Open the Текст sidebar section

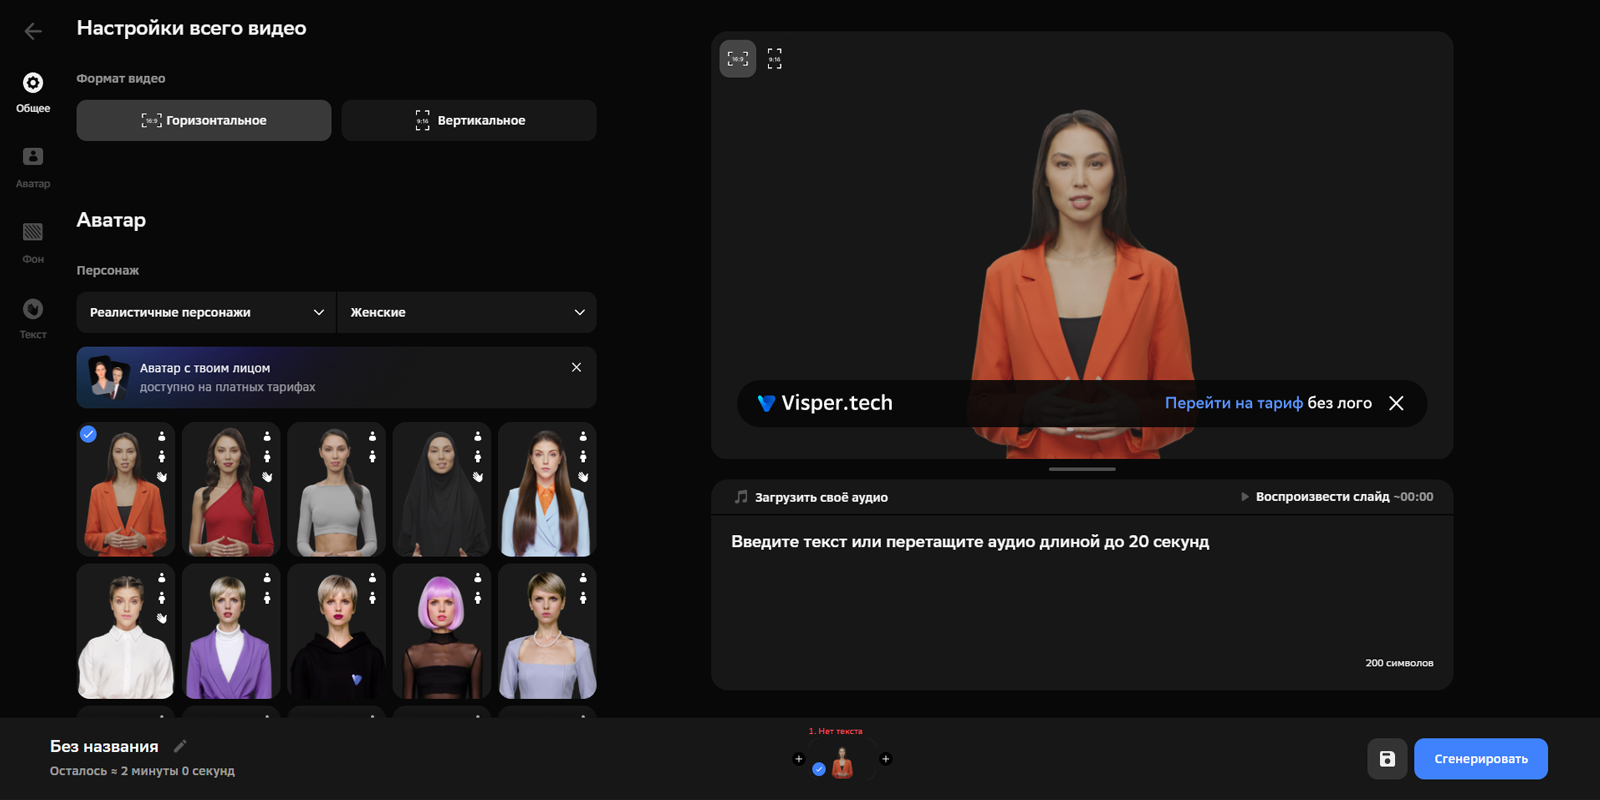(33, 318)
